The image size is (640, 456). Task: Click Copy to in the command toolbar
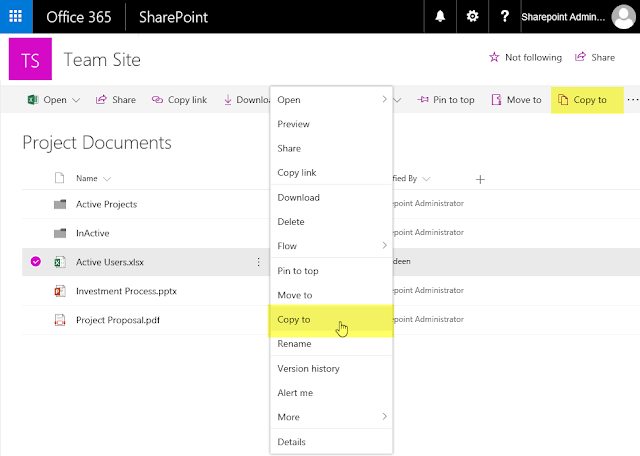(587, 100)
